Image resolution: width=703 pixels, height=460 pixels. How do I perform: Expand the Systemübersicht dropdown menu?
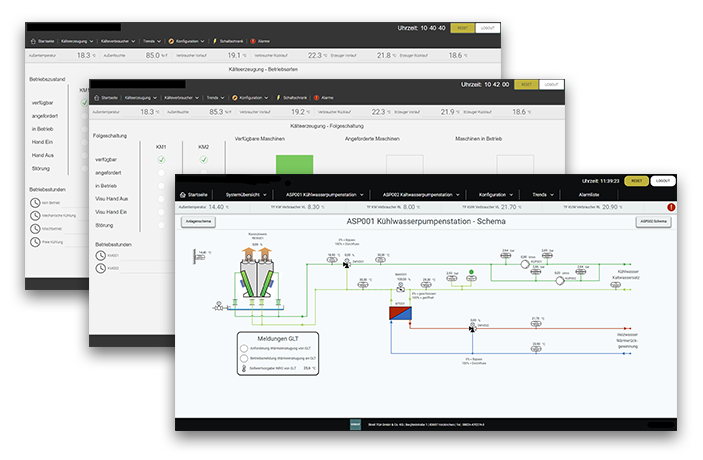[x=246, y=194]
